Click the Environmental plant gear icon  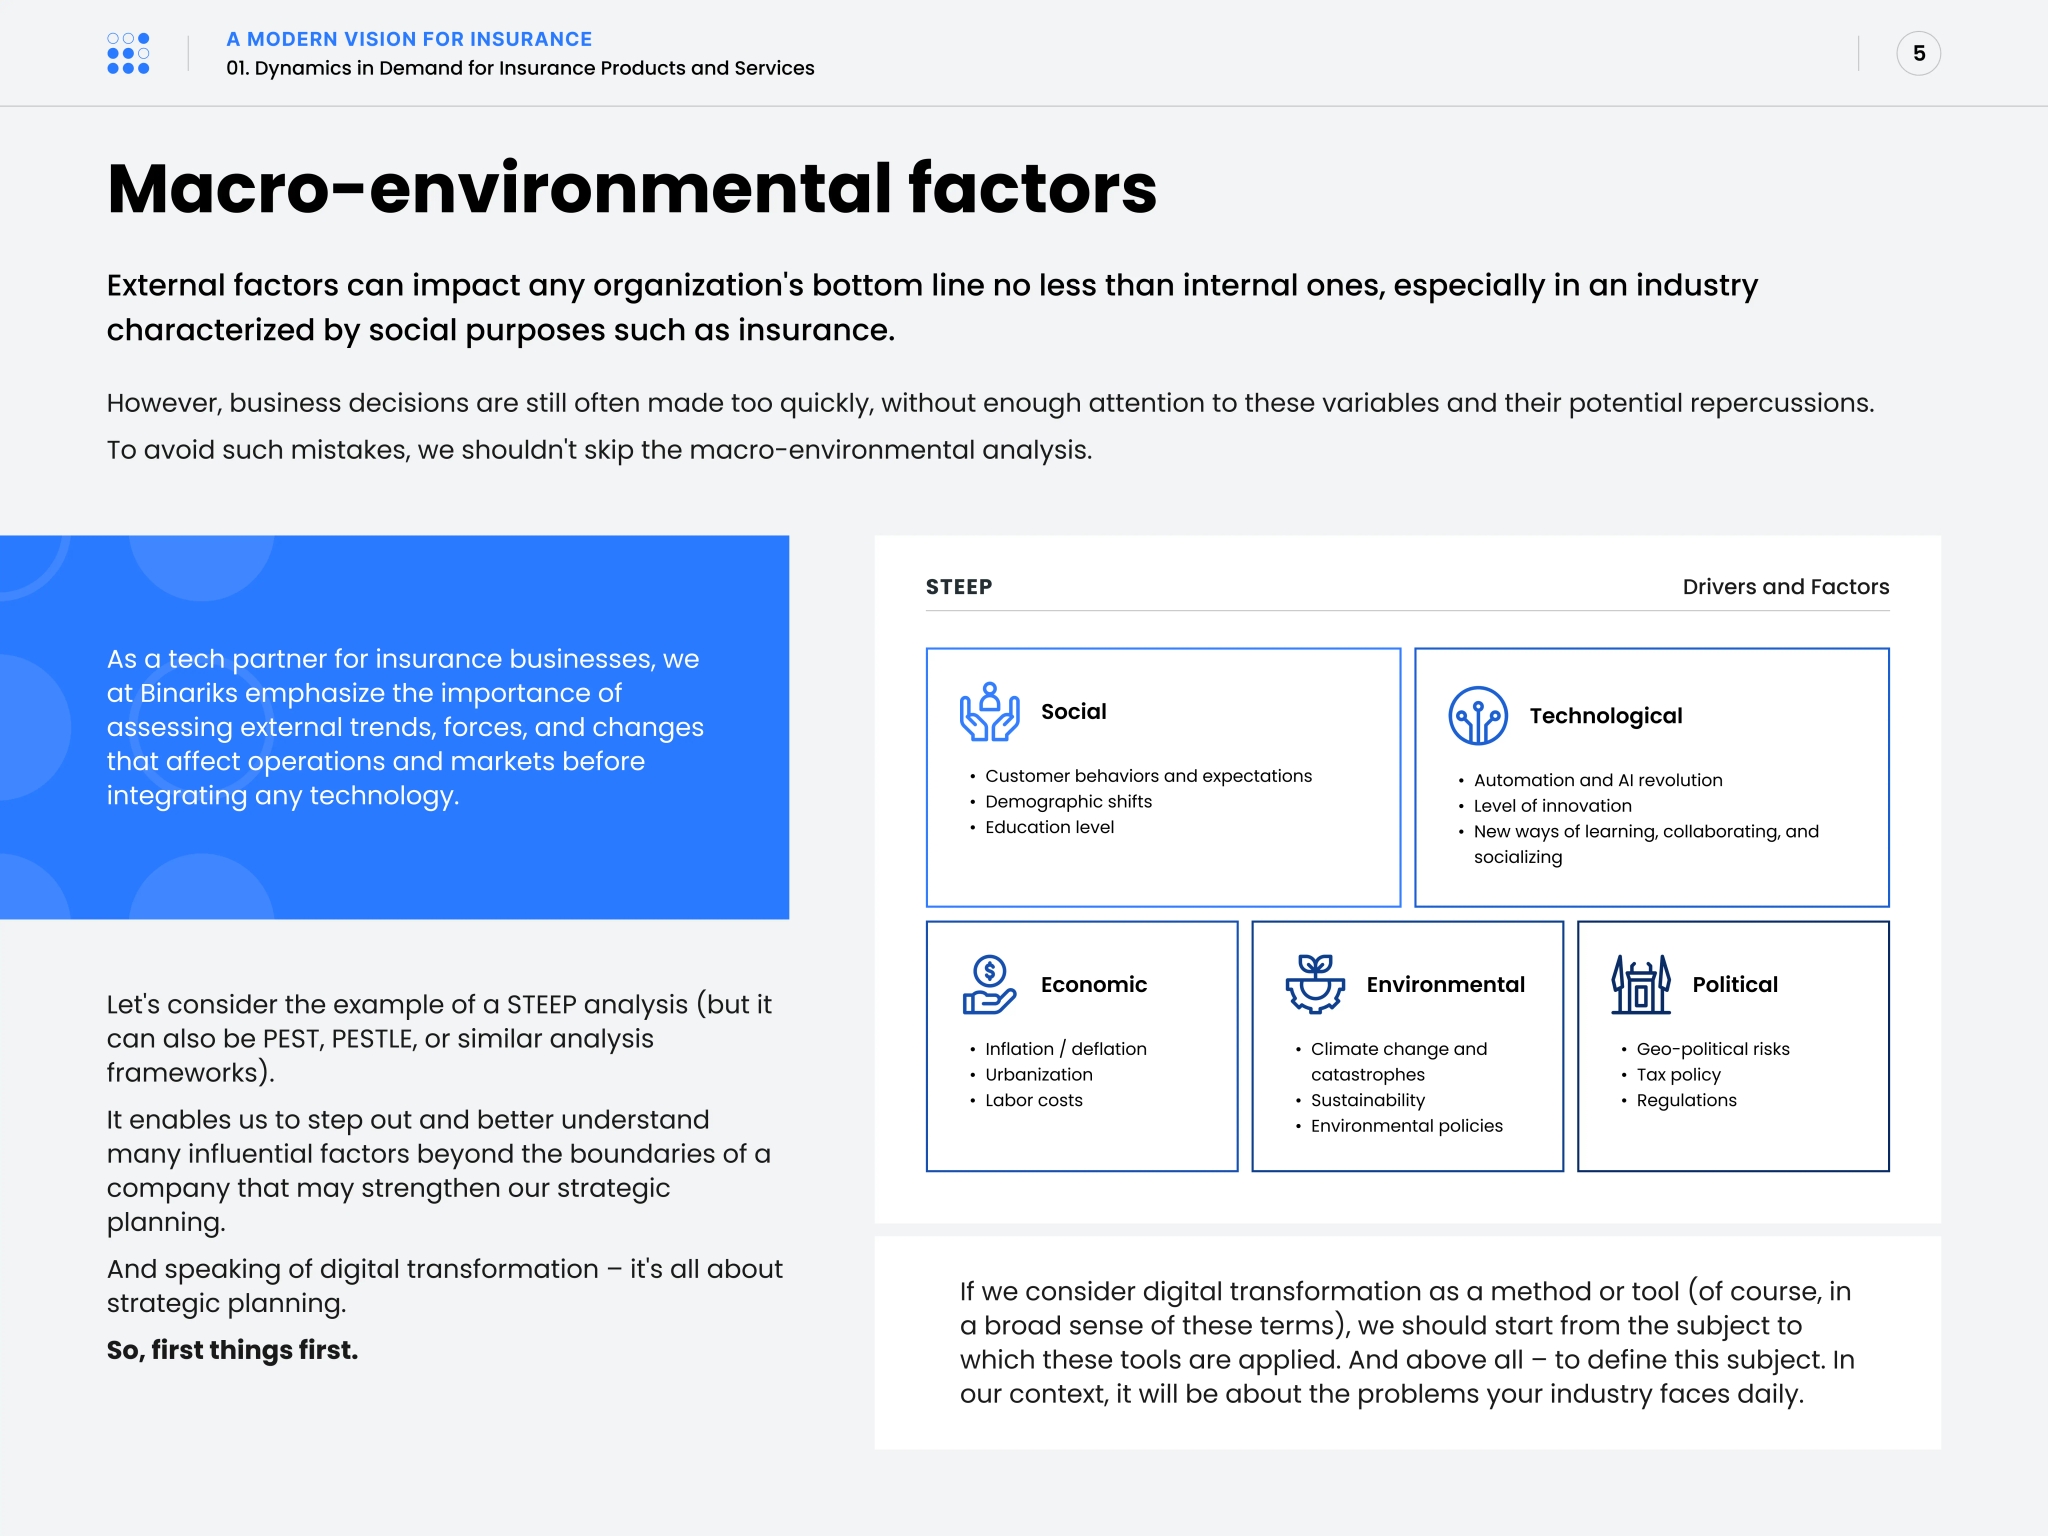pos(1315,985)
